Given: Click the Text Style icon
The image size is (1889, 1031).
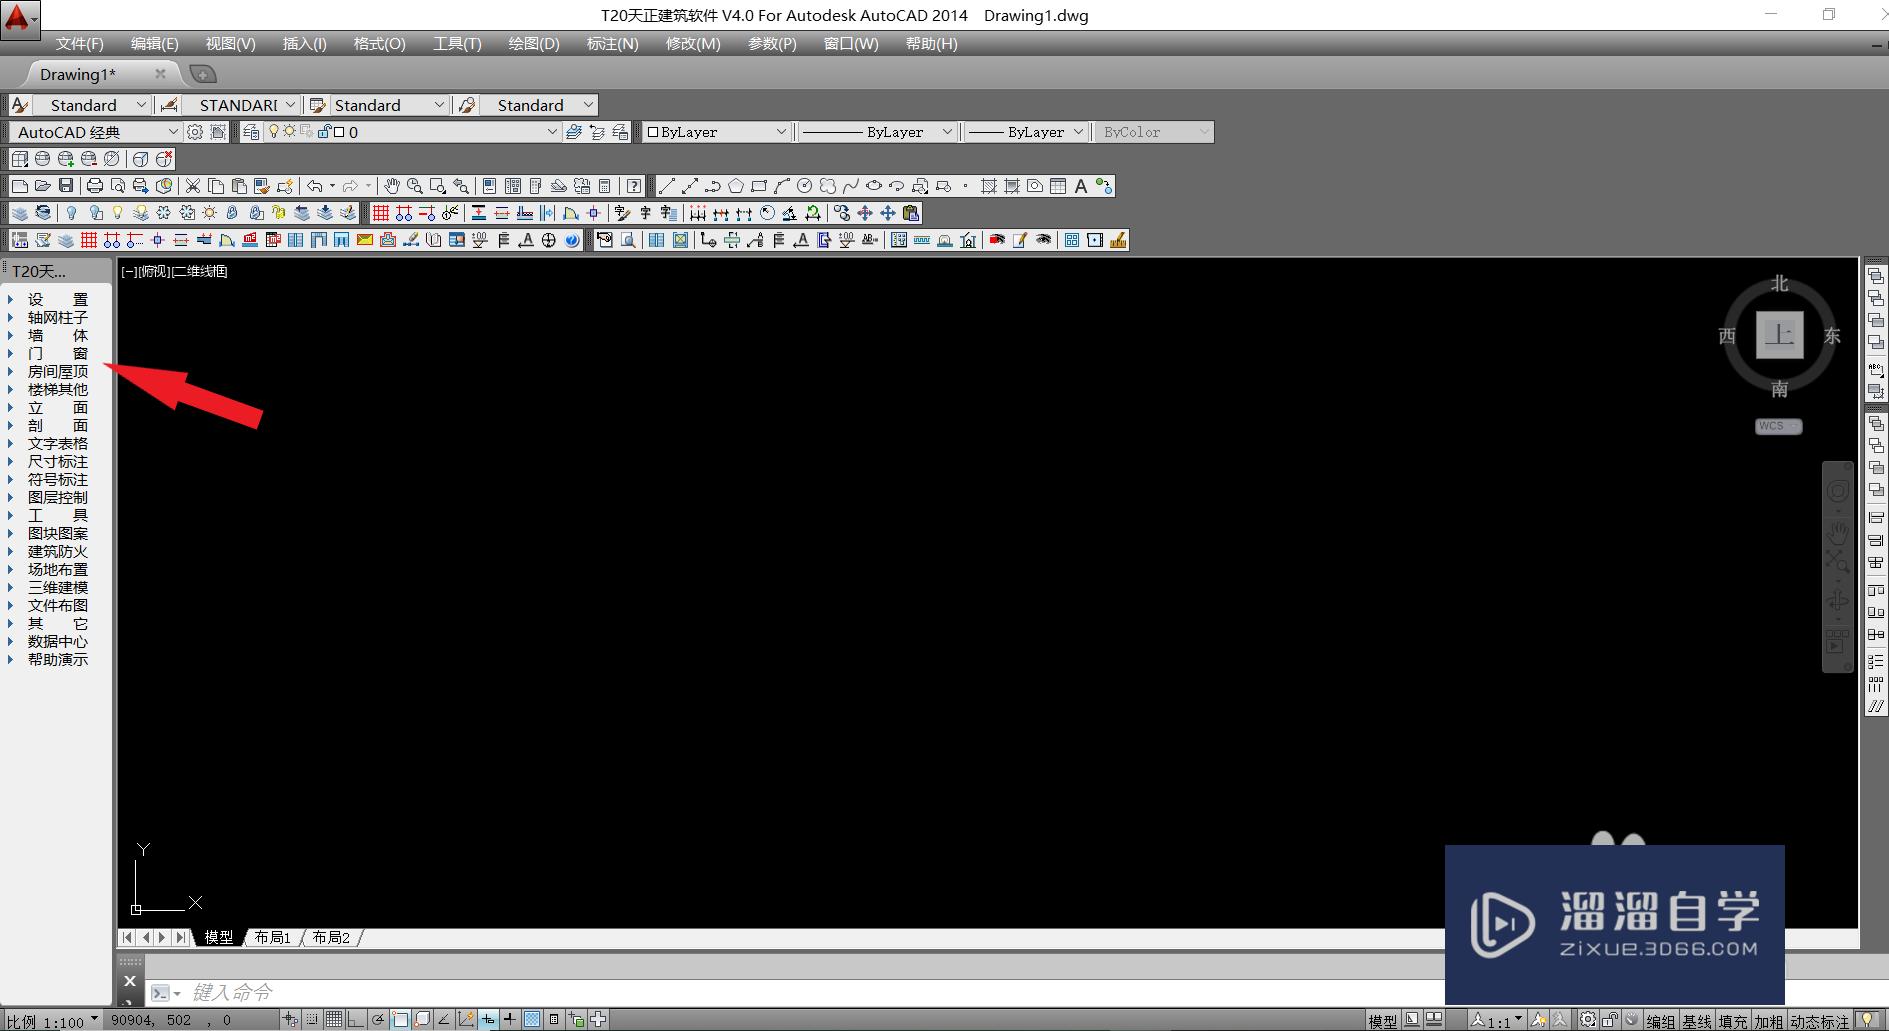Looking at the screenshot, I should point(20,105).
